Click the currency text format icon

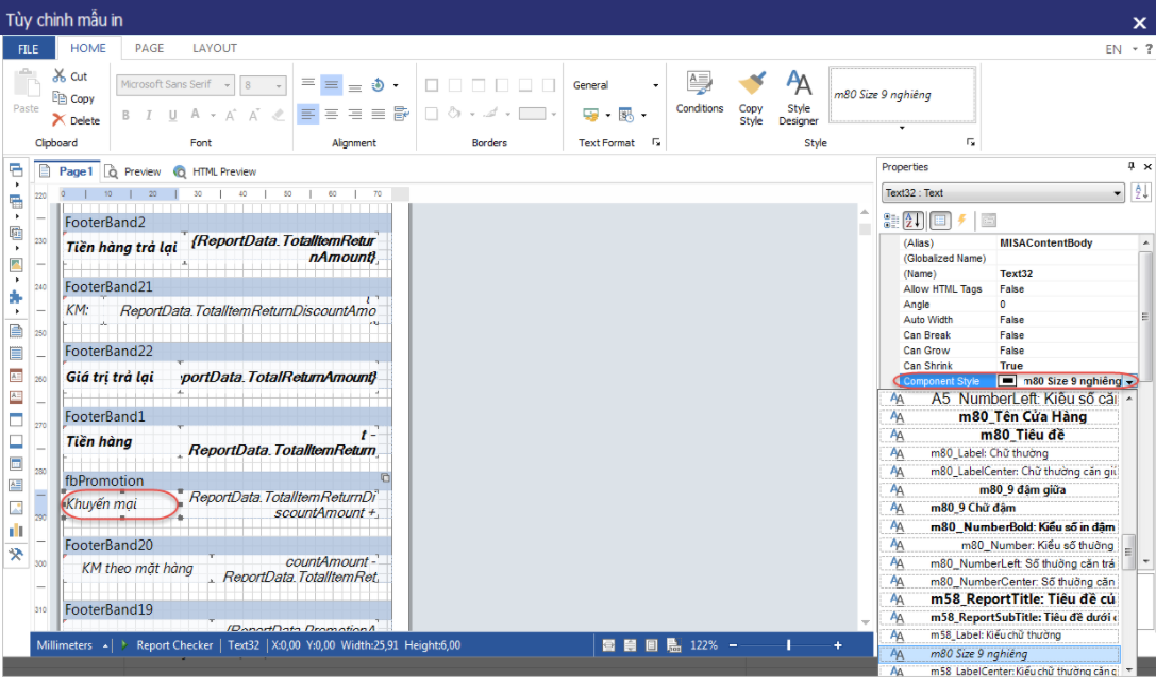click(x=591, y=114)
